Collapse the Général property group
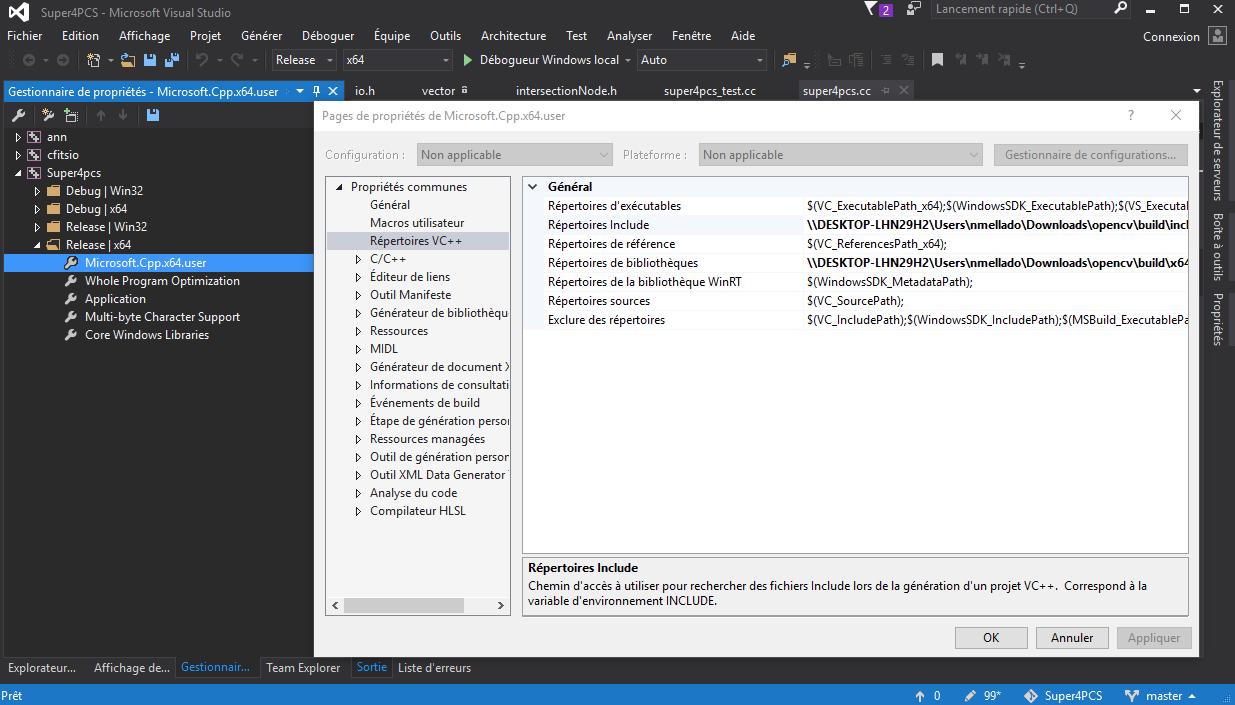This screenshot has height=705, width=1235. 533,186
